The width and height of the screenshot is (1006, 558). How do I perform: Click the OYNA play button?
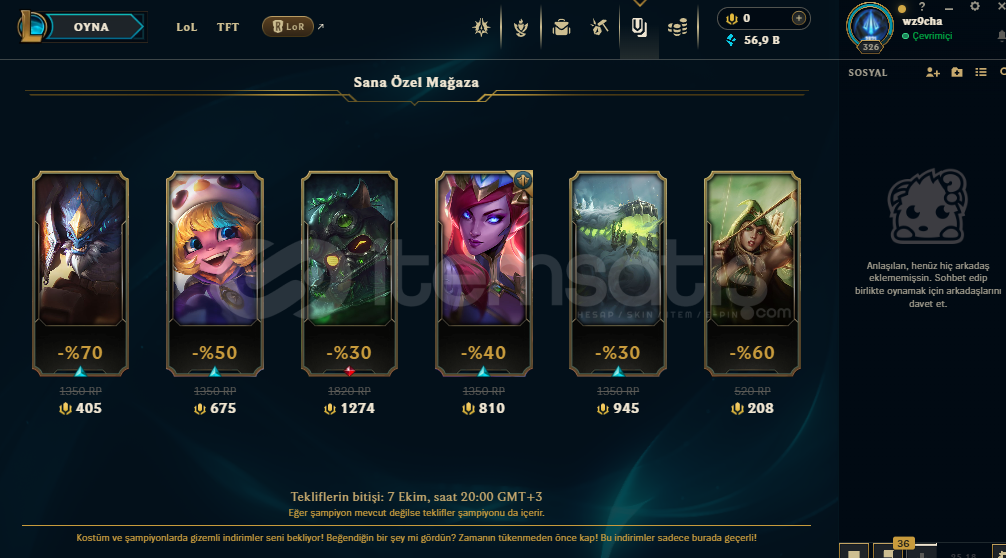91,27
